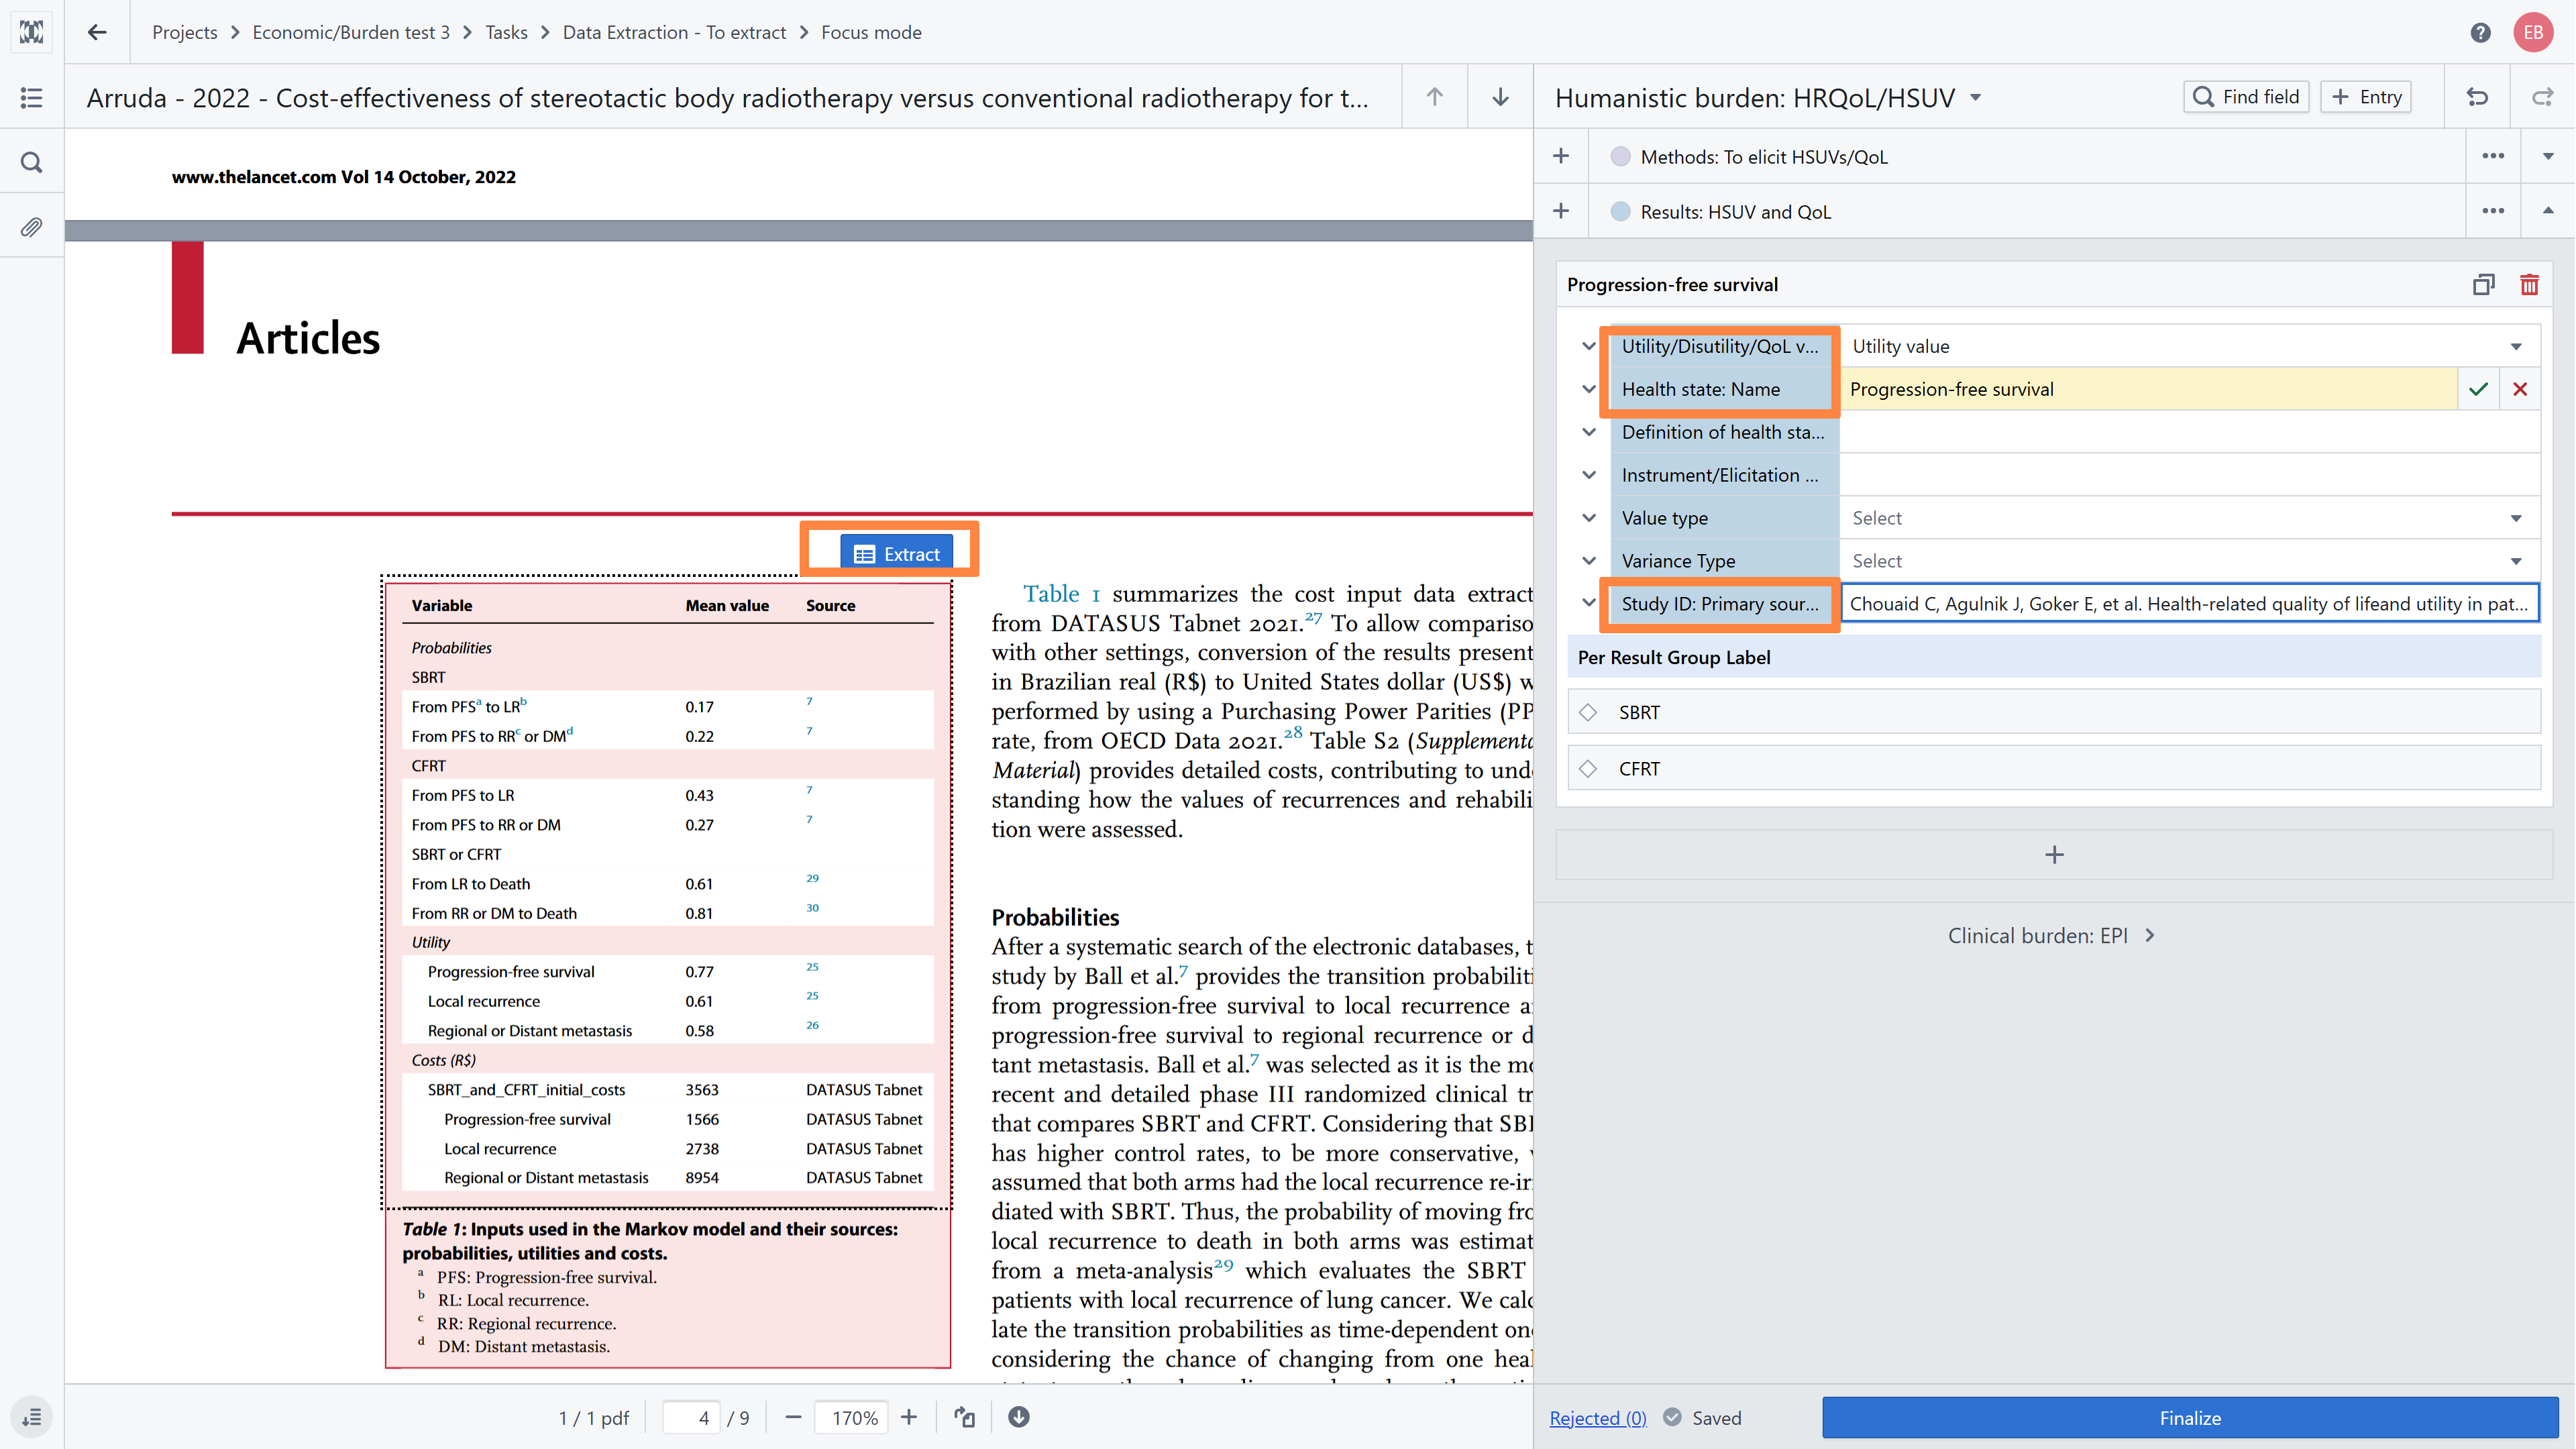
Task: Open the attachments paperclip icon
Action: point(32,227)
